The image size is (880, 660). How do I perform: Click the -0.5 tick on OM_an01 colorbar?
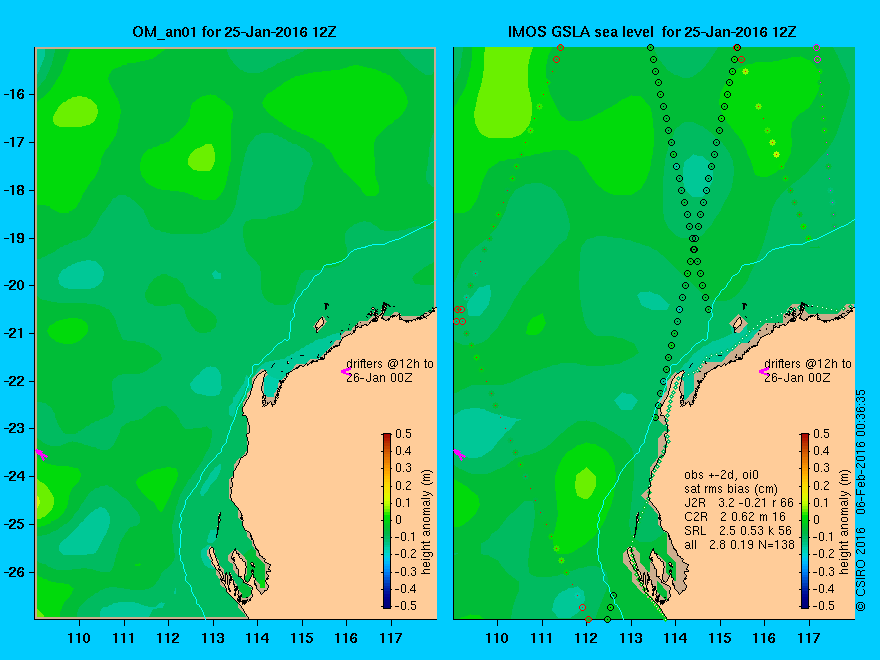tap(406, 606)
